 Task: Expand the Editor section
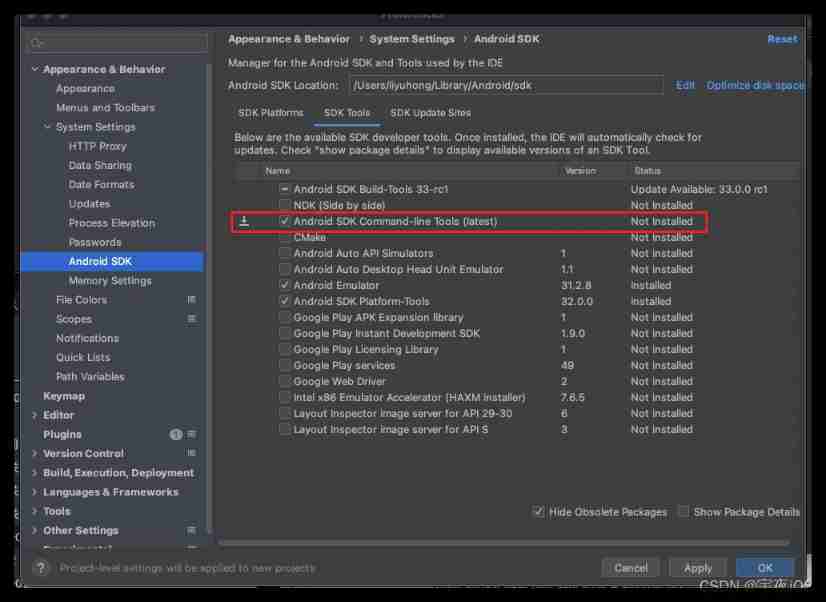coord(35,415)
